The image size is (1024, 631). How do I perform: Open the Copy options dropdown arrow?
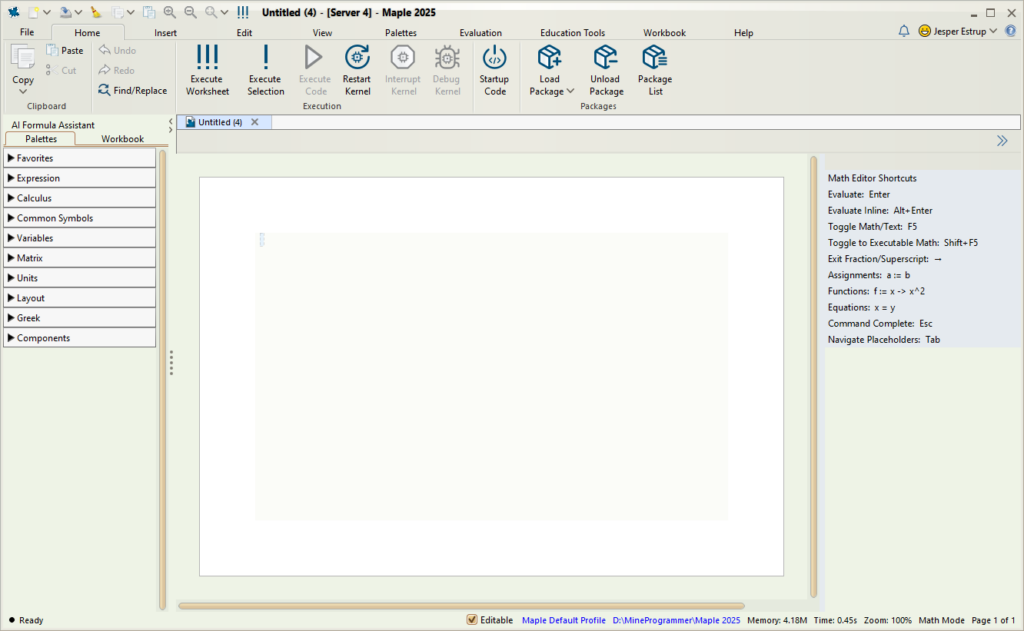[x=23, y=91]
